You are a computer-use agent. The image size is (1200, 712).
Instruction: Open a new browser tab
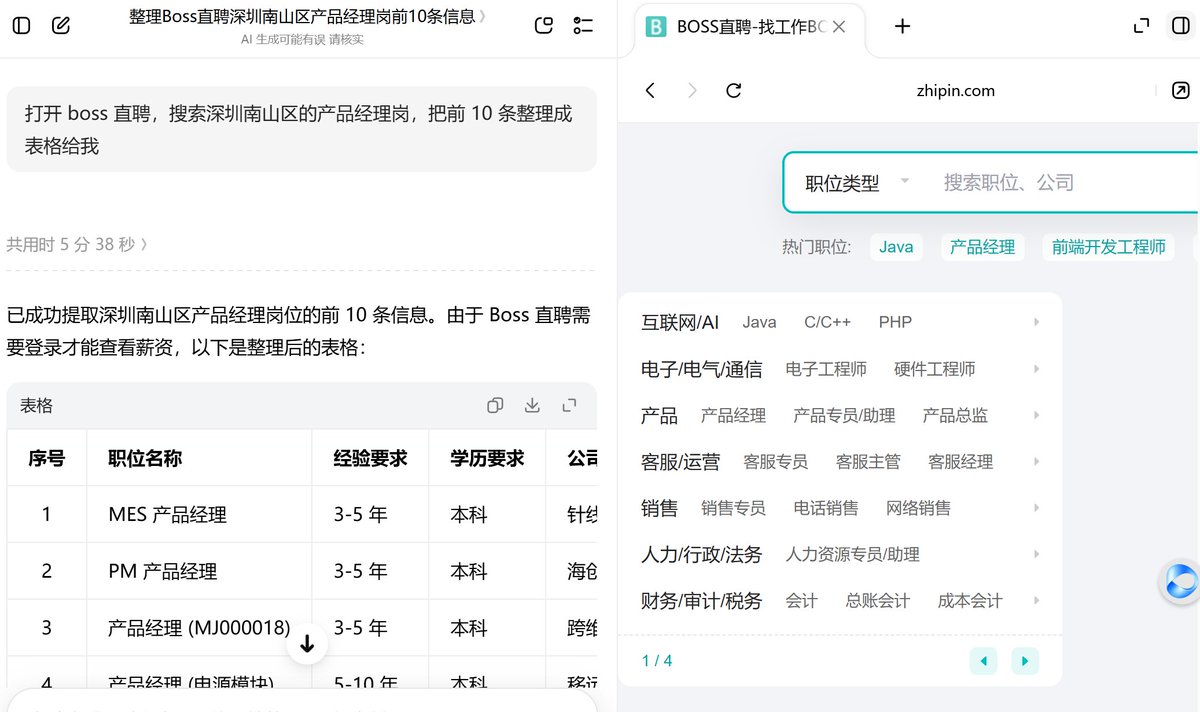click(x=902, y=27)
